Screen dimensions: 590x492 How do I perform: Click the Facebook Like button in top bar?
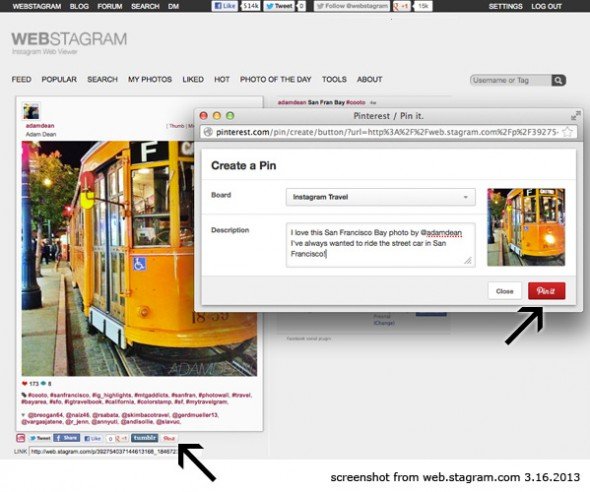(x=225, y=6)
